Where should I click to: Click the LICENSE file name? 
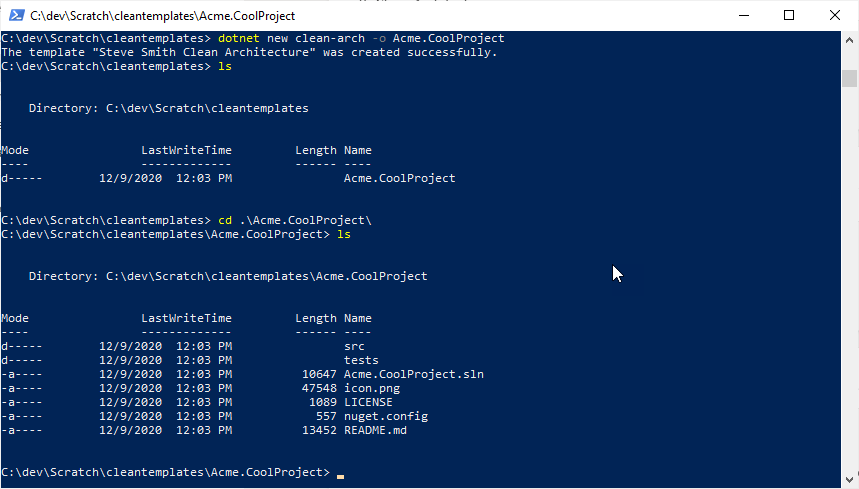point(368,402)
